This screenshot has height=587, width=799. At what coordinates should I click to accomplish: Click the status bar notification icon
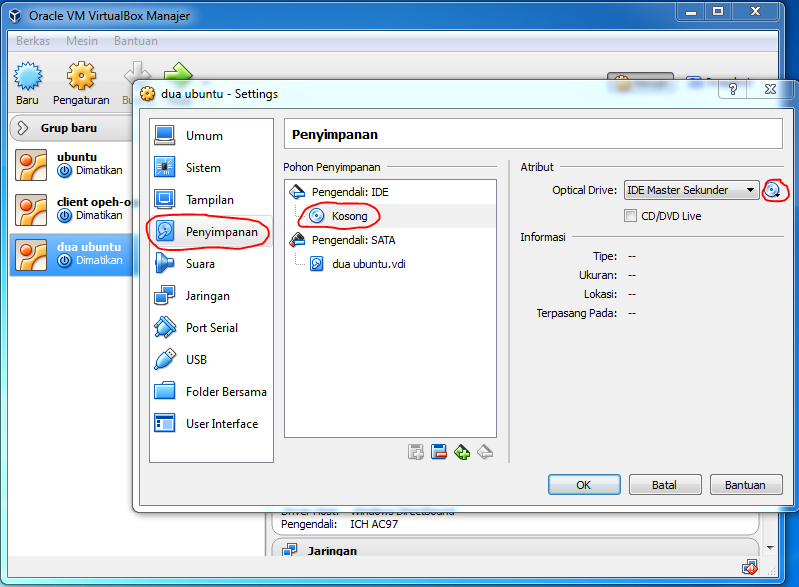(750, 567)
